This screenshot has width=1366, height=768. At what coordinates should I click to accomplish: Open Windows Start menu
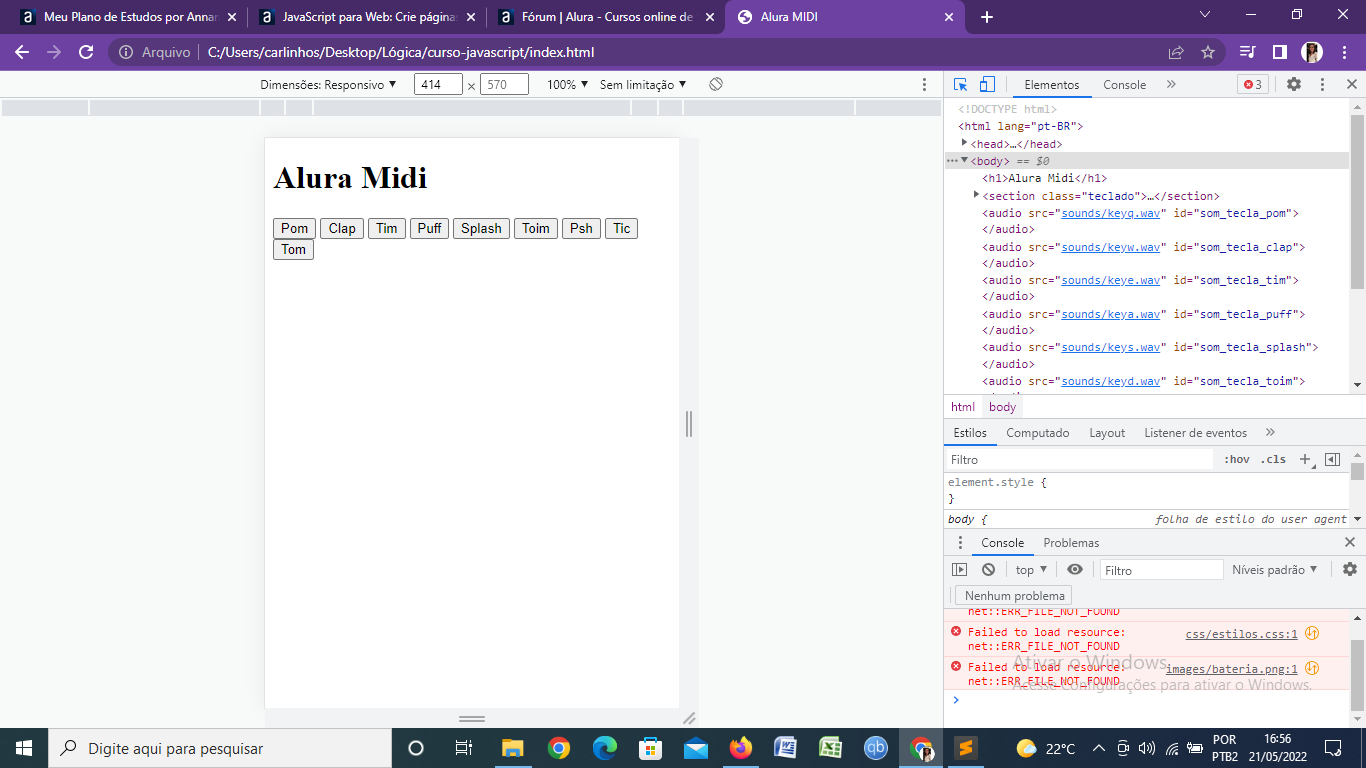tap(24, 748)
